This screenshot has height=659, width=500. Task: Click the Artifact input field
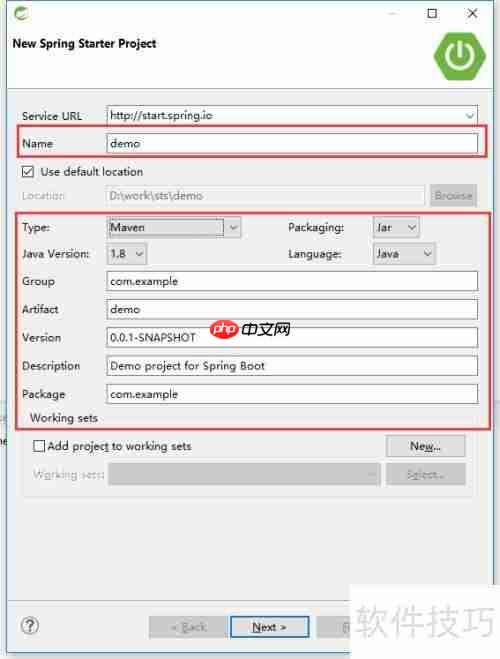coord(292,309)
